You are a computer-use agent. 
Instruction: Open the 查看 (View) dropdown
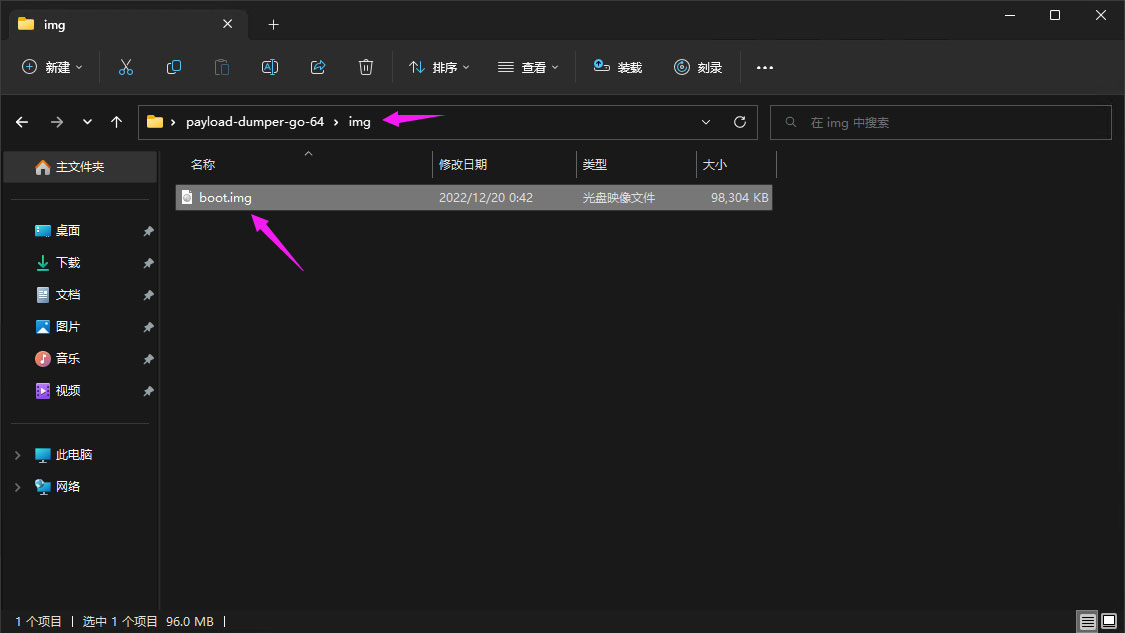click(528, 67)
